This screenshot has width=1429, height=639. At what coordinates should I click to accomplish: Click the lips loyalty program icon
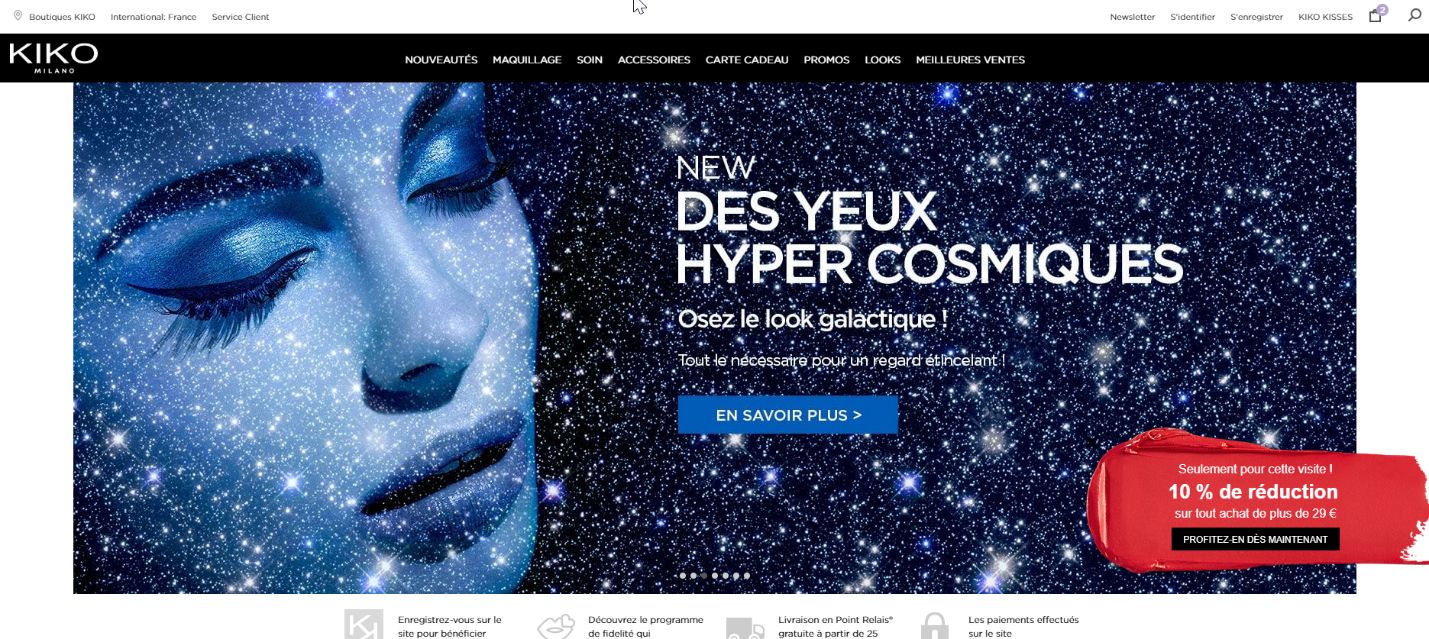(556, 627)
